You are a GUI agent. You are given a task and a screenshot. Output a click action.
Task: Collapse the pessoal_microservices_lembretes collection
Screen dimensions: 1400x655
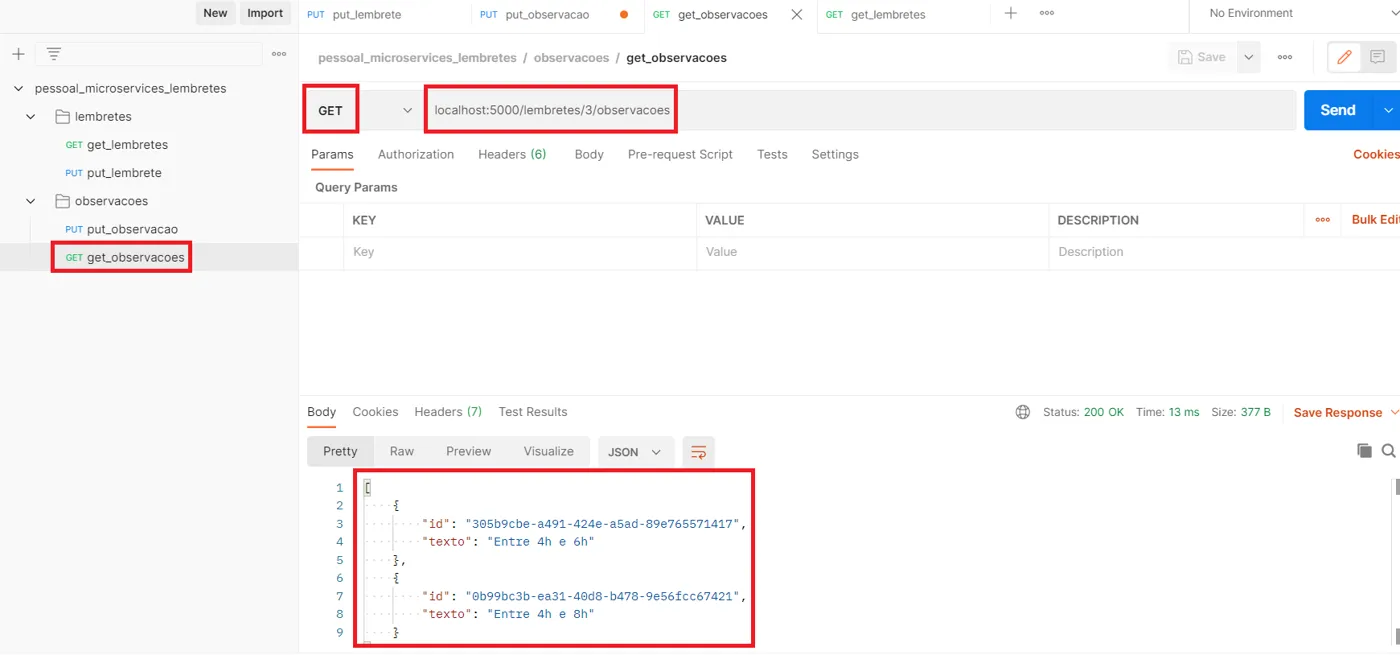pyautogui.click(x=18, y=88)
